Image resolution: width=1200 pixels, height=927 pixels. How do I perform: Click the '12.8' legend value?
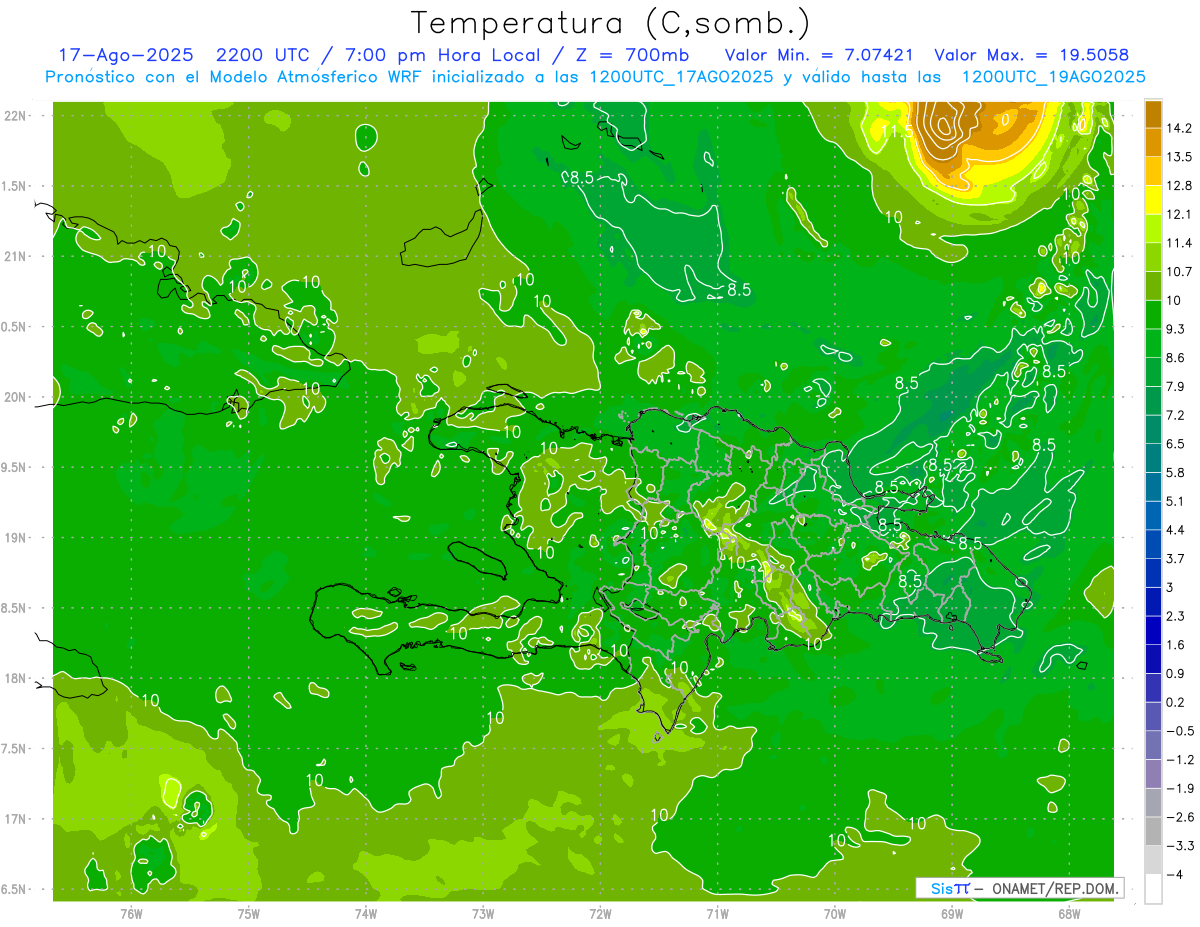1180,185
